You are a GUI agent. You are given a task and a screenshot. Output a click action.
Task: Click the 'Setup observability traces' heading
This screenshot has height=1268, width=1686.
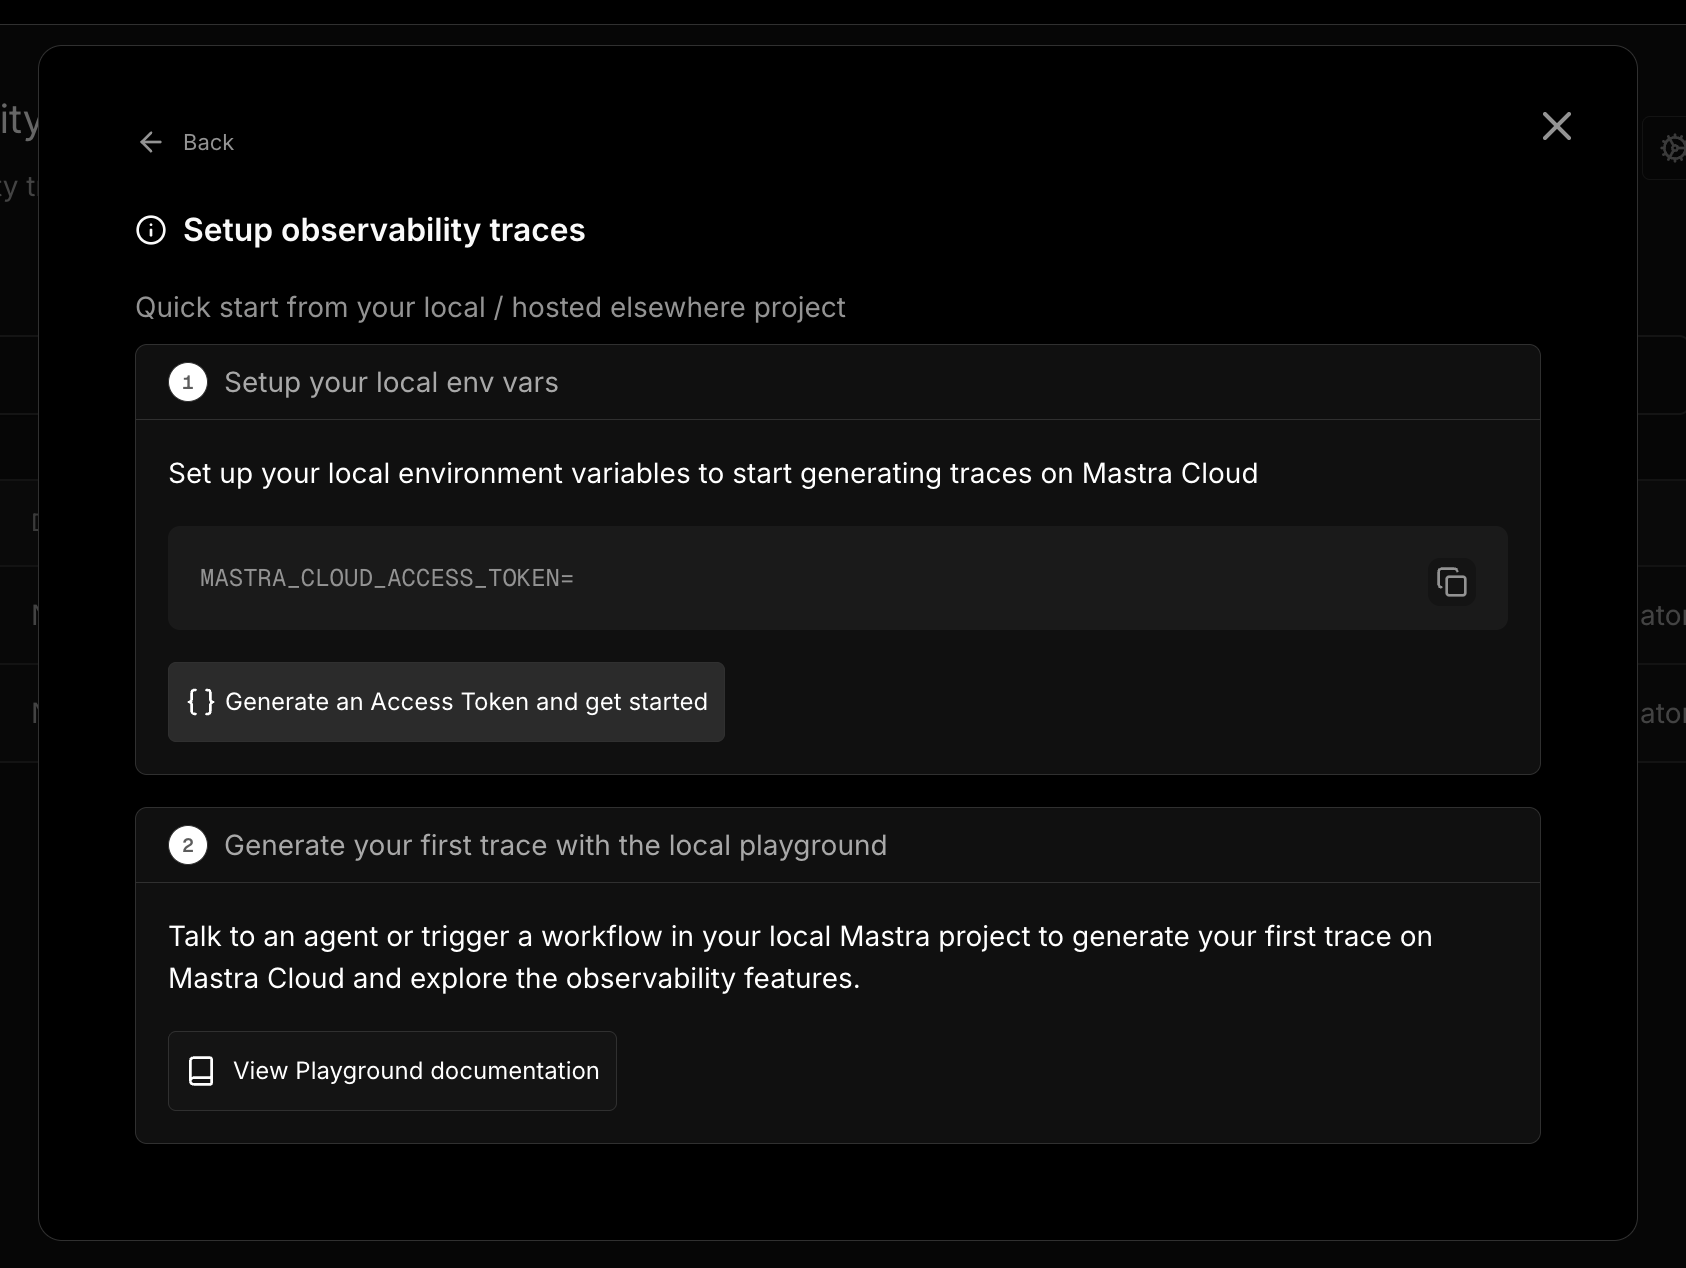tap(384, 230)
